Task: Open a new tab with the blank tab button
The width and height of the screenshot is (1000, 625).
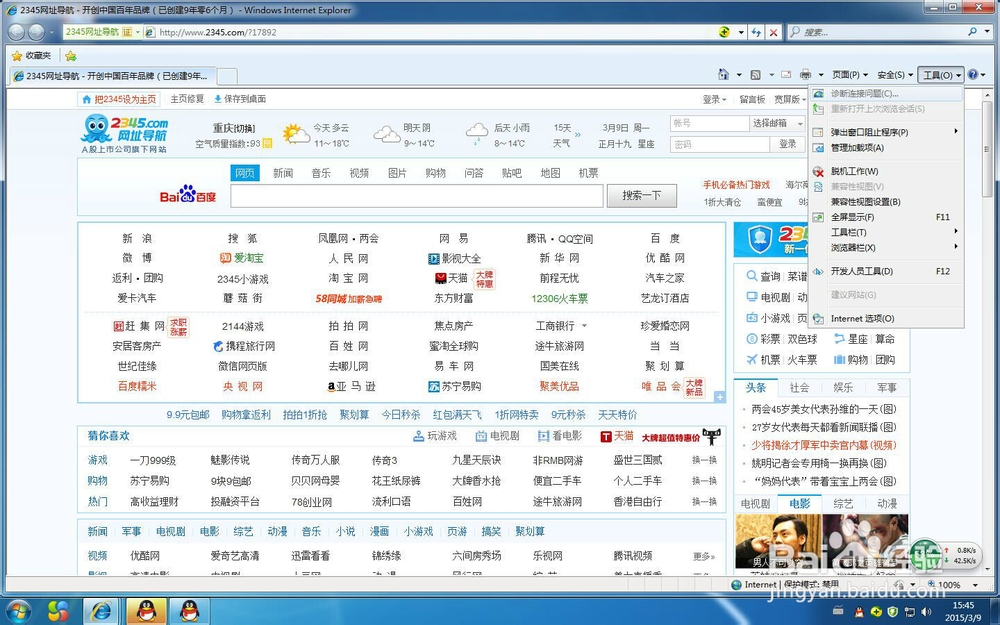Action: (x=227, y=76)
